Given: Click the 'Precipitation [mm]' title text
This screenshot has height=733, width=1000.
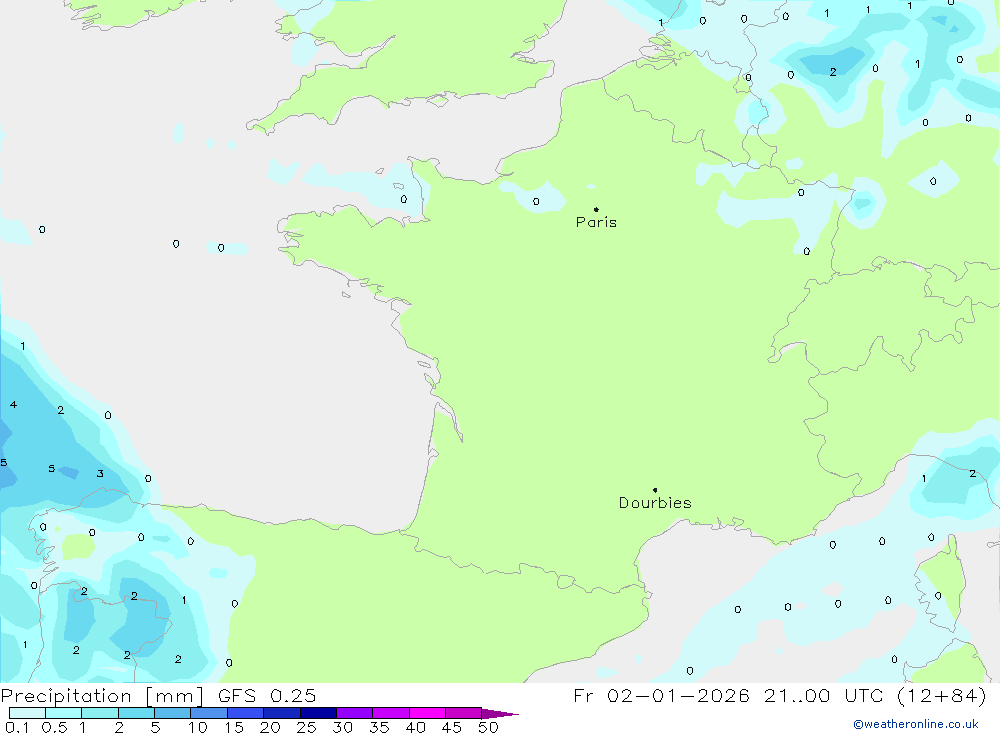Looking at the screenshot, I should point(102,696).
